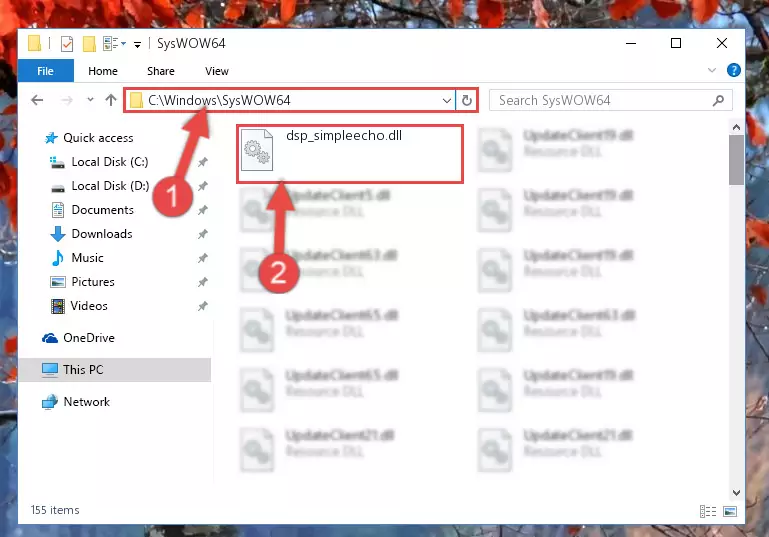Click the view options icon in quick toolbar
This screenshot has width=769, height=537.
pyautogui.click(x=111, y=44)
